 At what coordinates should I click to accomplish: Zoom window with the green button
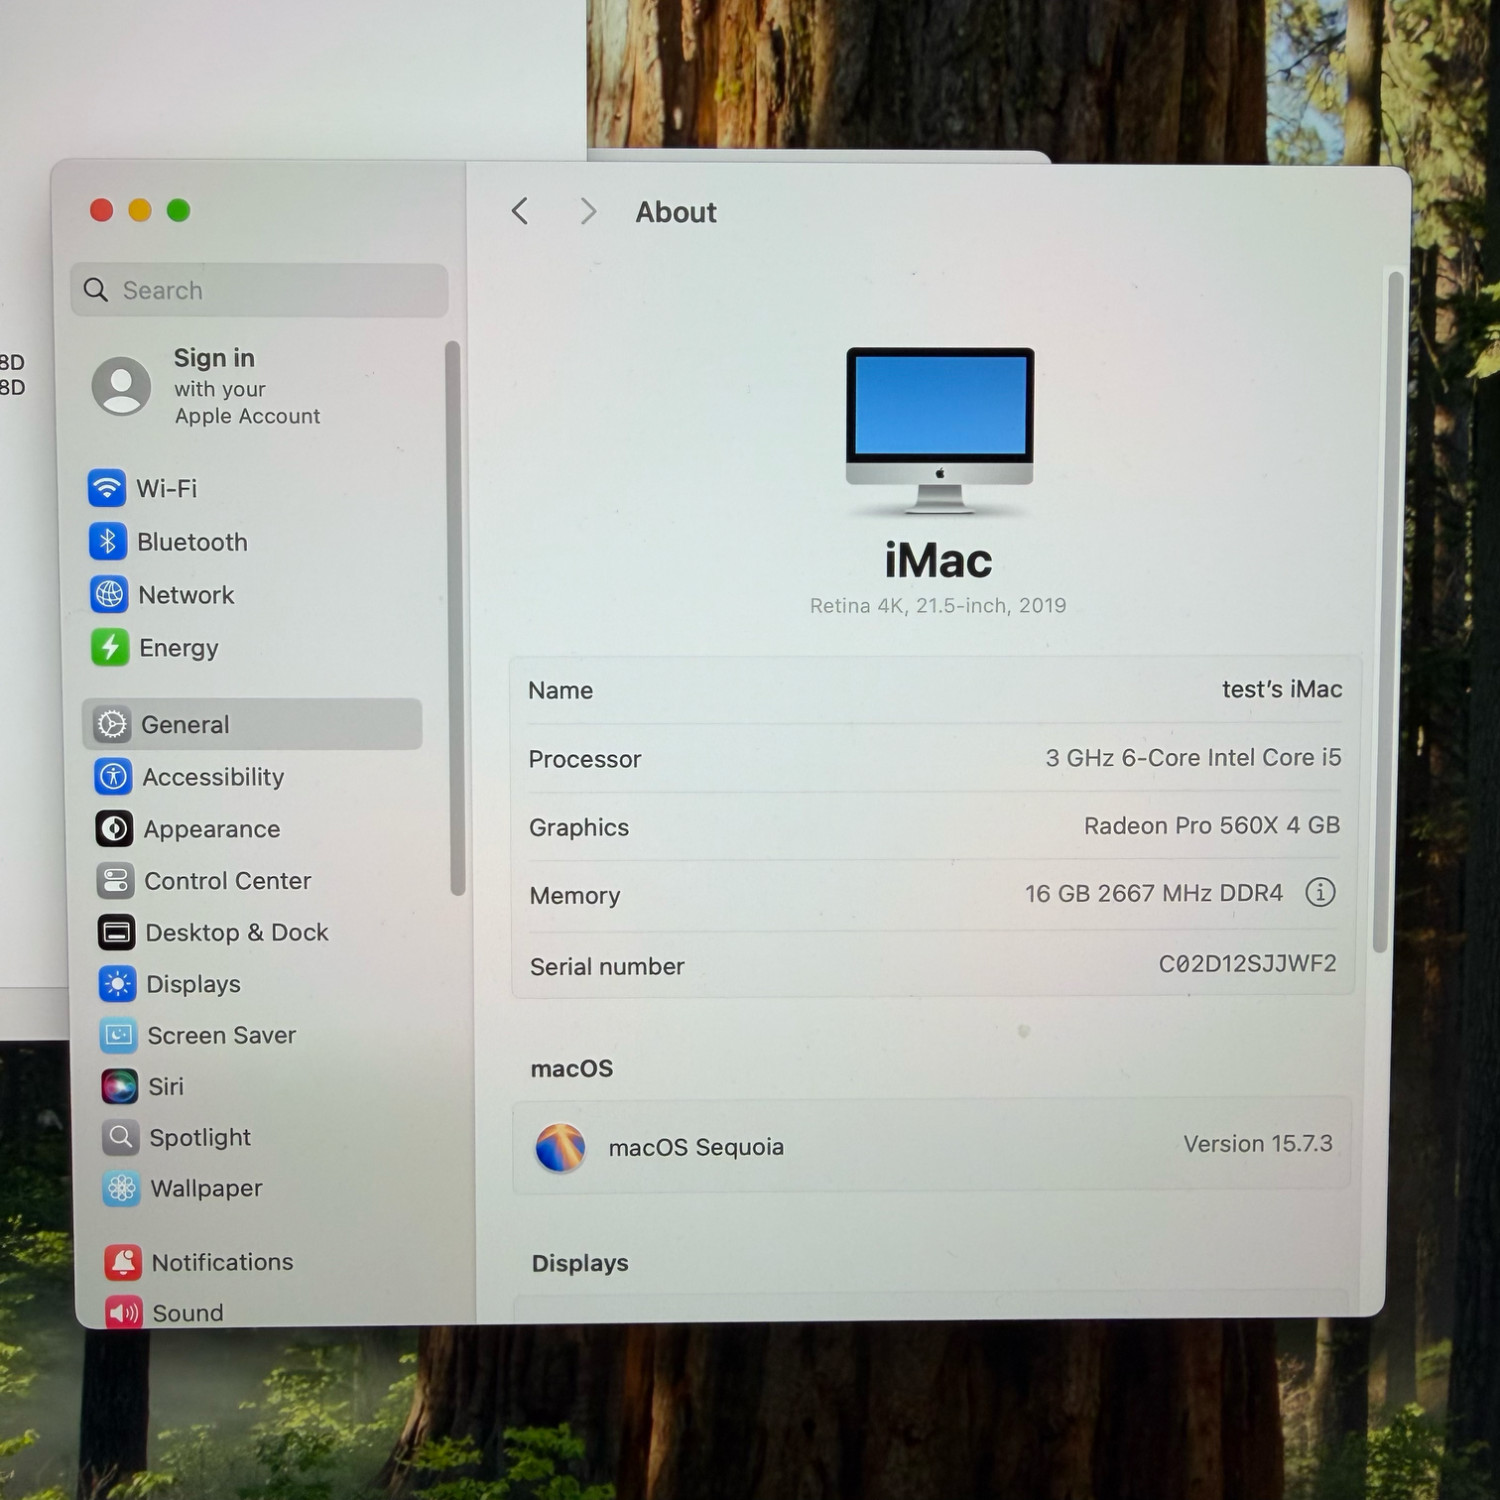(178, 210)
